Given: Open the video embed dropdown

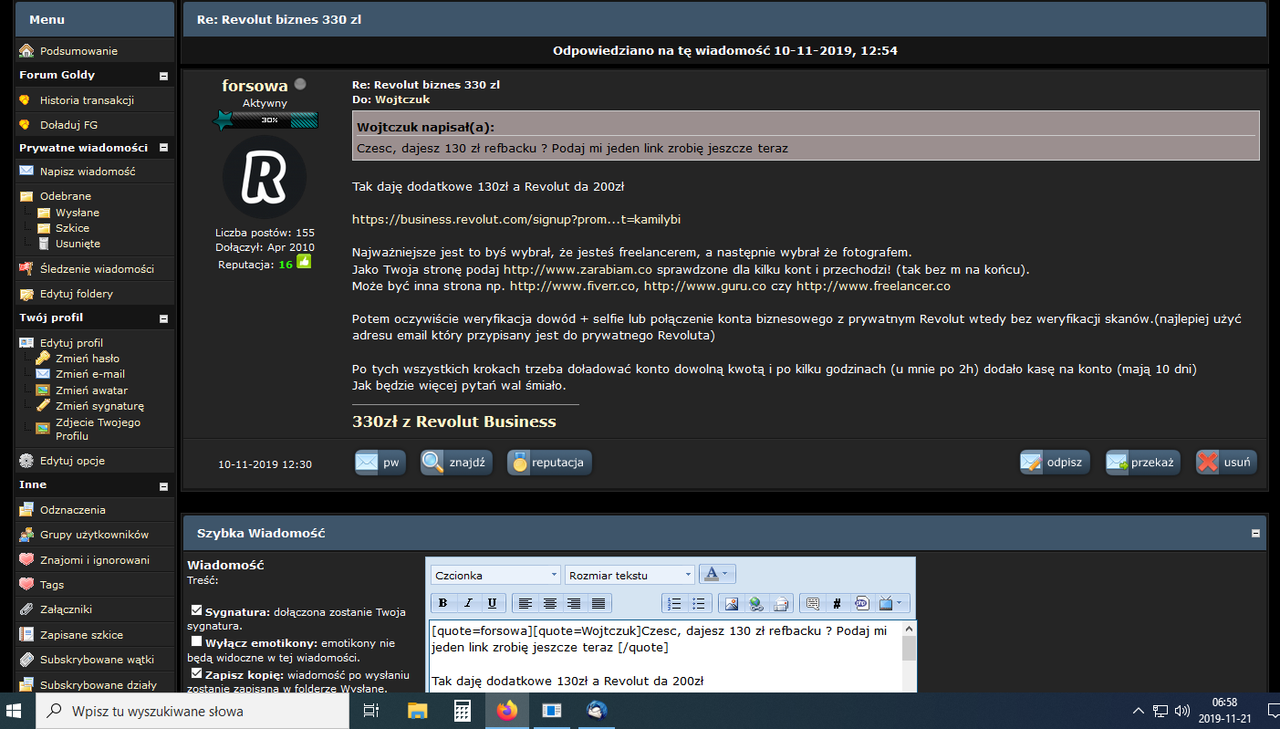Looking at the screenshot, I should coord(890,603).
